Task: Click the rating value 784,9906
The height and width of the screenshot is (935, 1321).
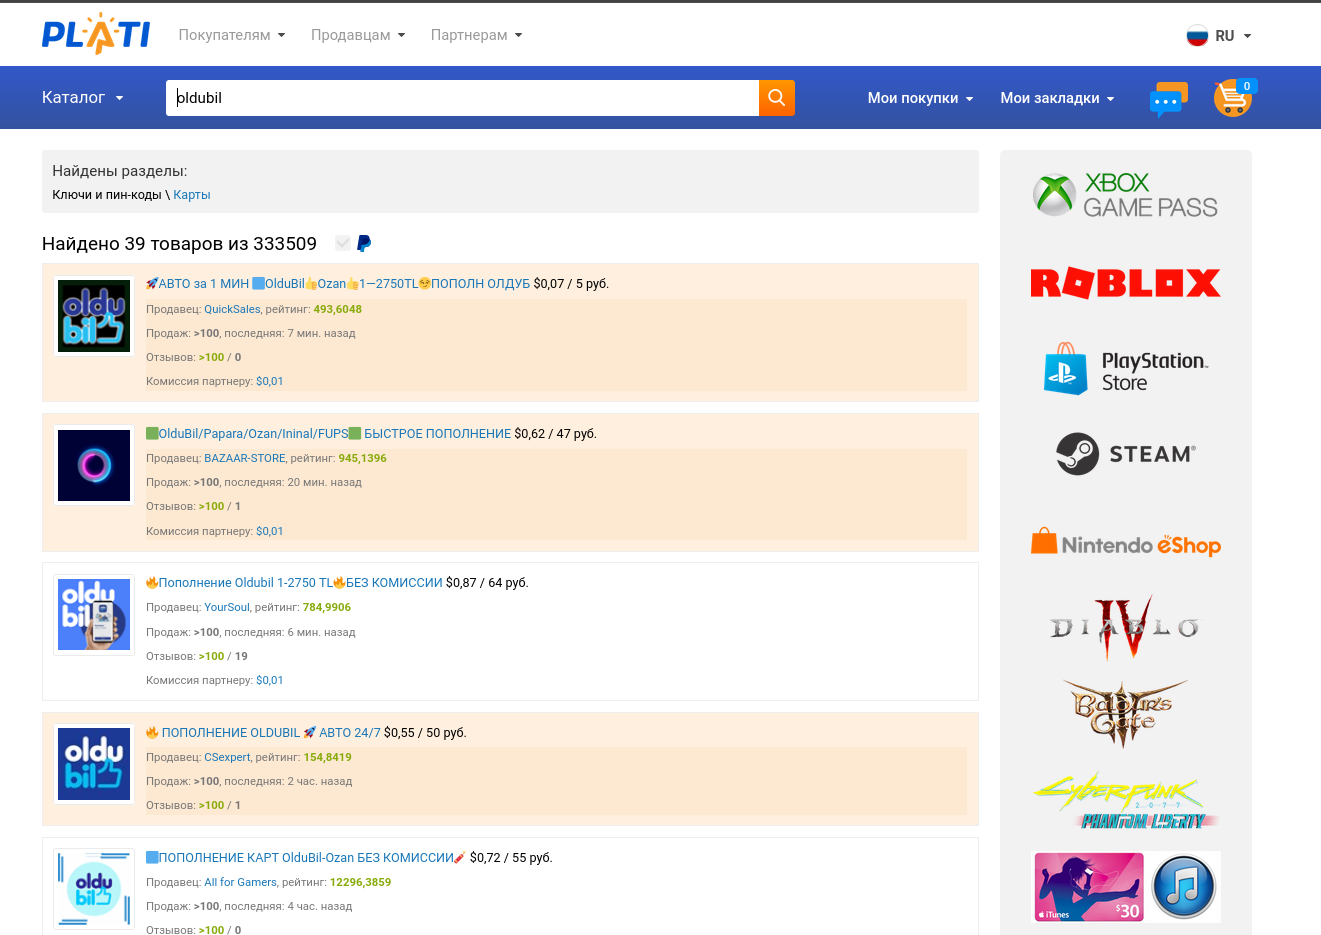Action: 327,608
